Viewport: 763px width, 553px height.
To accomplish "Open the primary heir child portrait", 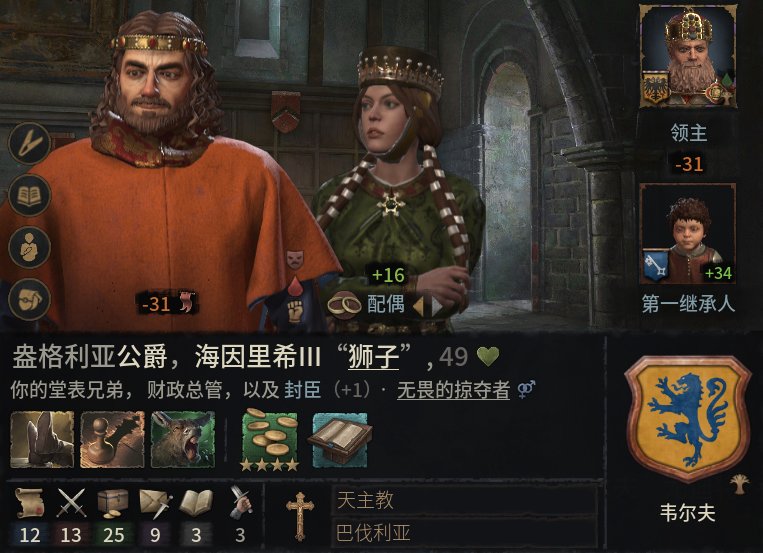I will point(688,234).
